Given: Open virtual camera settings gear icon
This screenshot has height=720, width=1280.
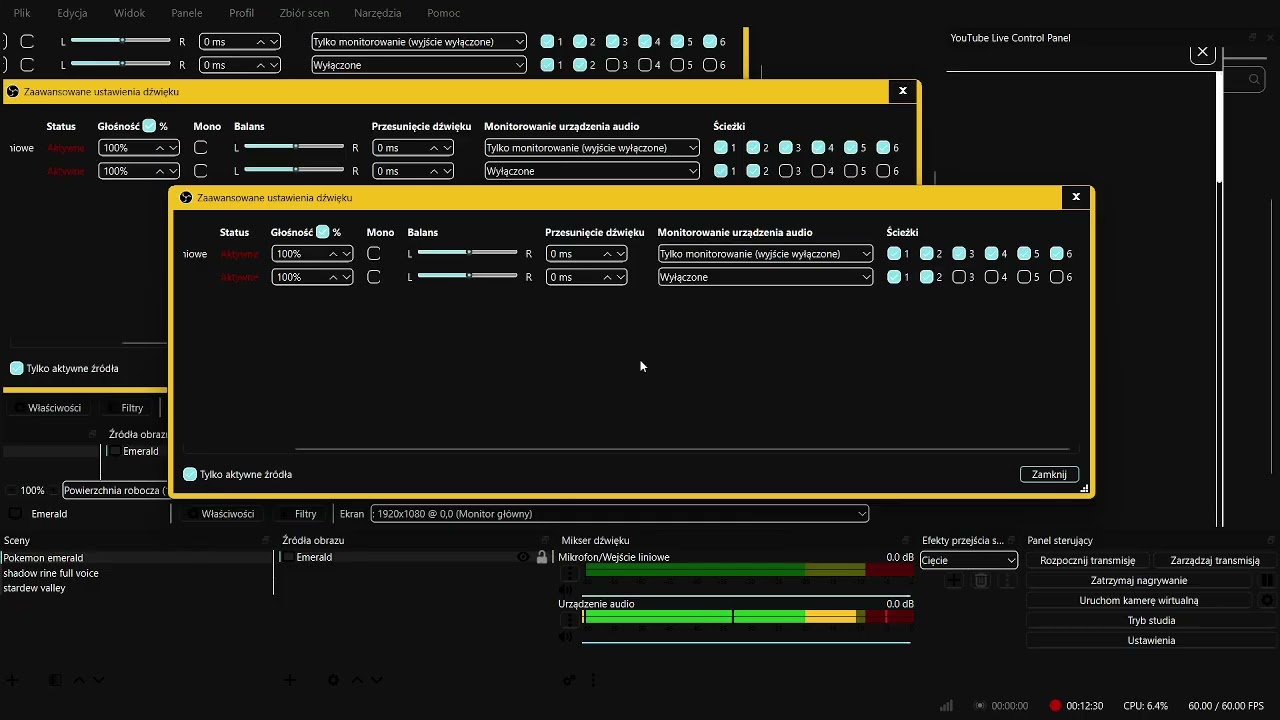Looking at the screenshot, I should (1267, 600).
